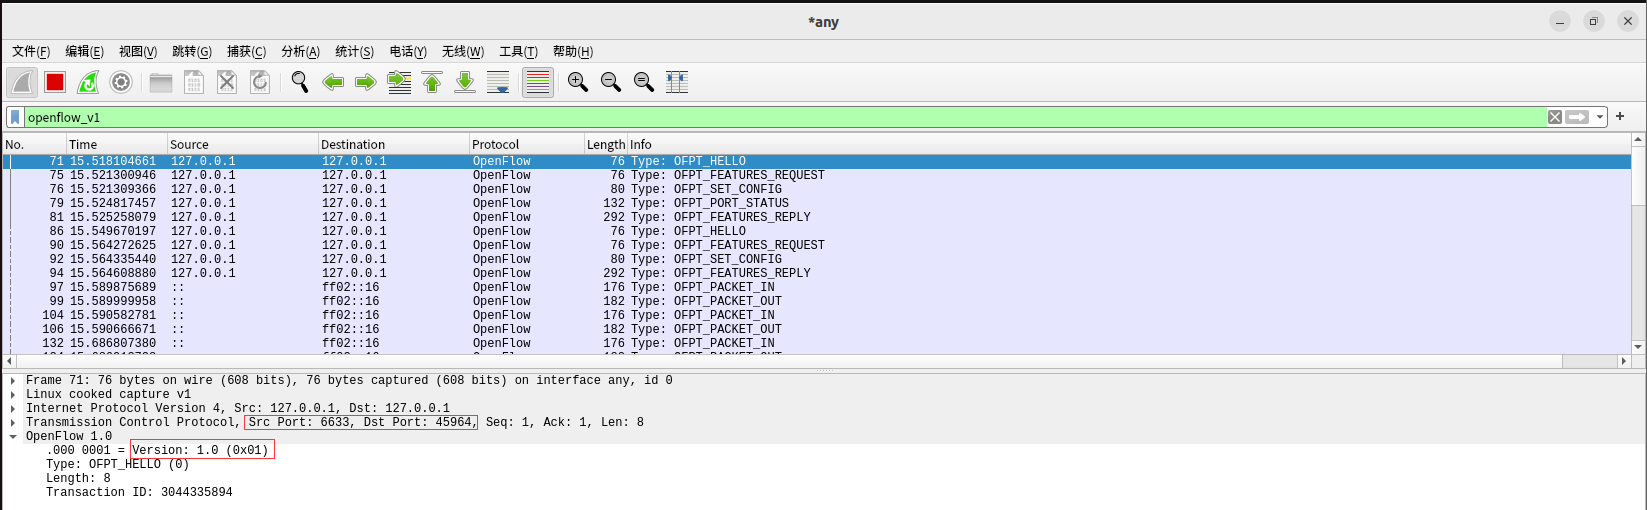
Task: Apply the display filter arrow
Action: pos(1577,117)
